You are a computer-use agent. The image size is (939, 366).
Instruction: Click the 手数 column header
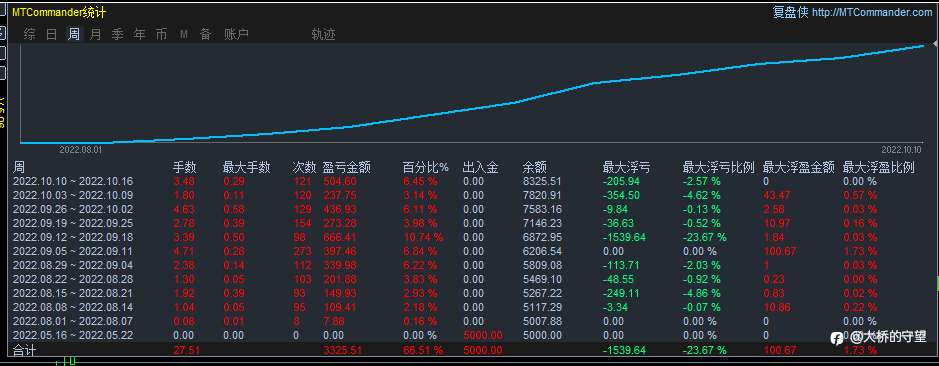click(x=184, y=168)
